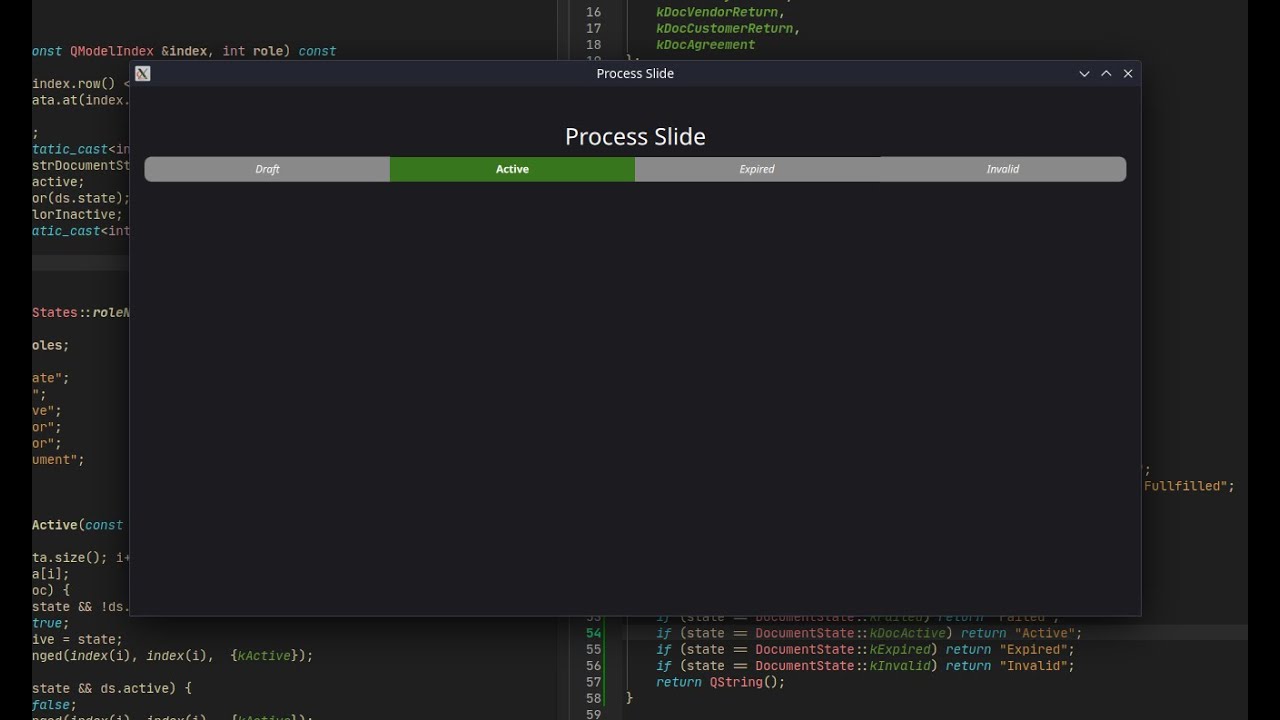Viewport: 1280px width, 720px height.
Task: Click the Process Slide heading text
Action: [635, 137]
